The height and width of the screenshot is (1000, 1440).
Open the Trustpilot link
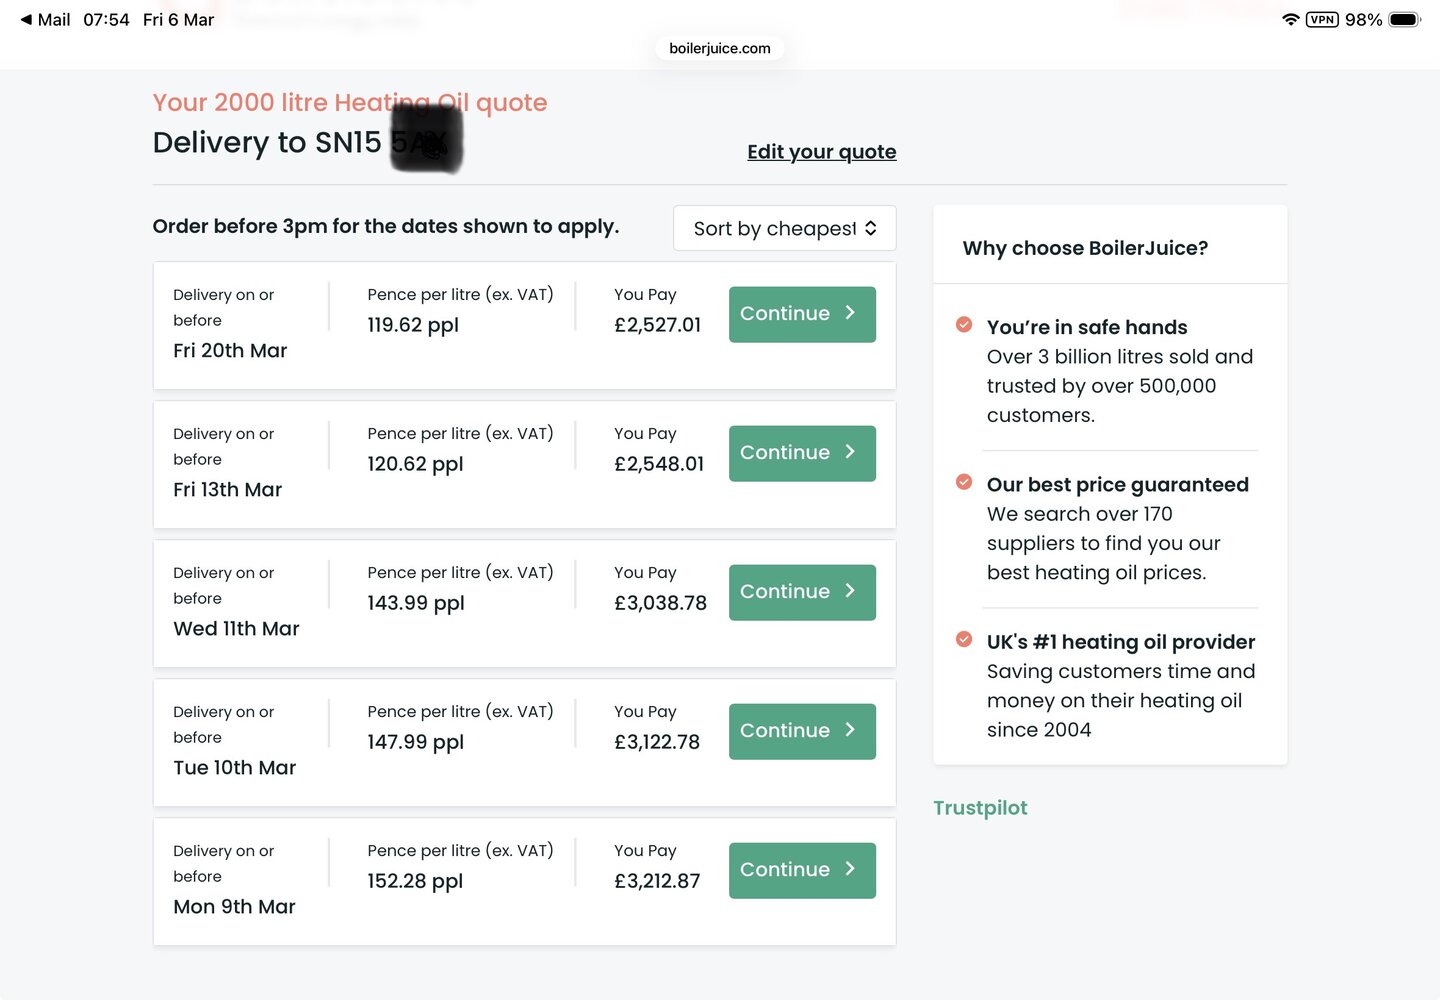pyautogui.click(x=980, y=808)
